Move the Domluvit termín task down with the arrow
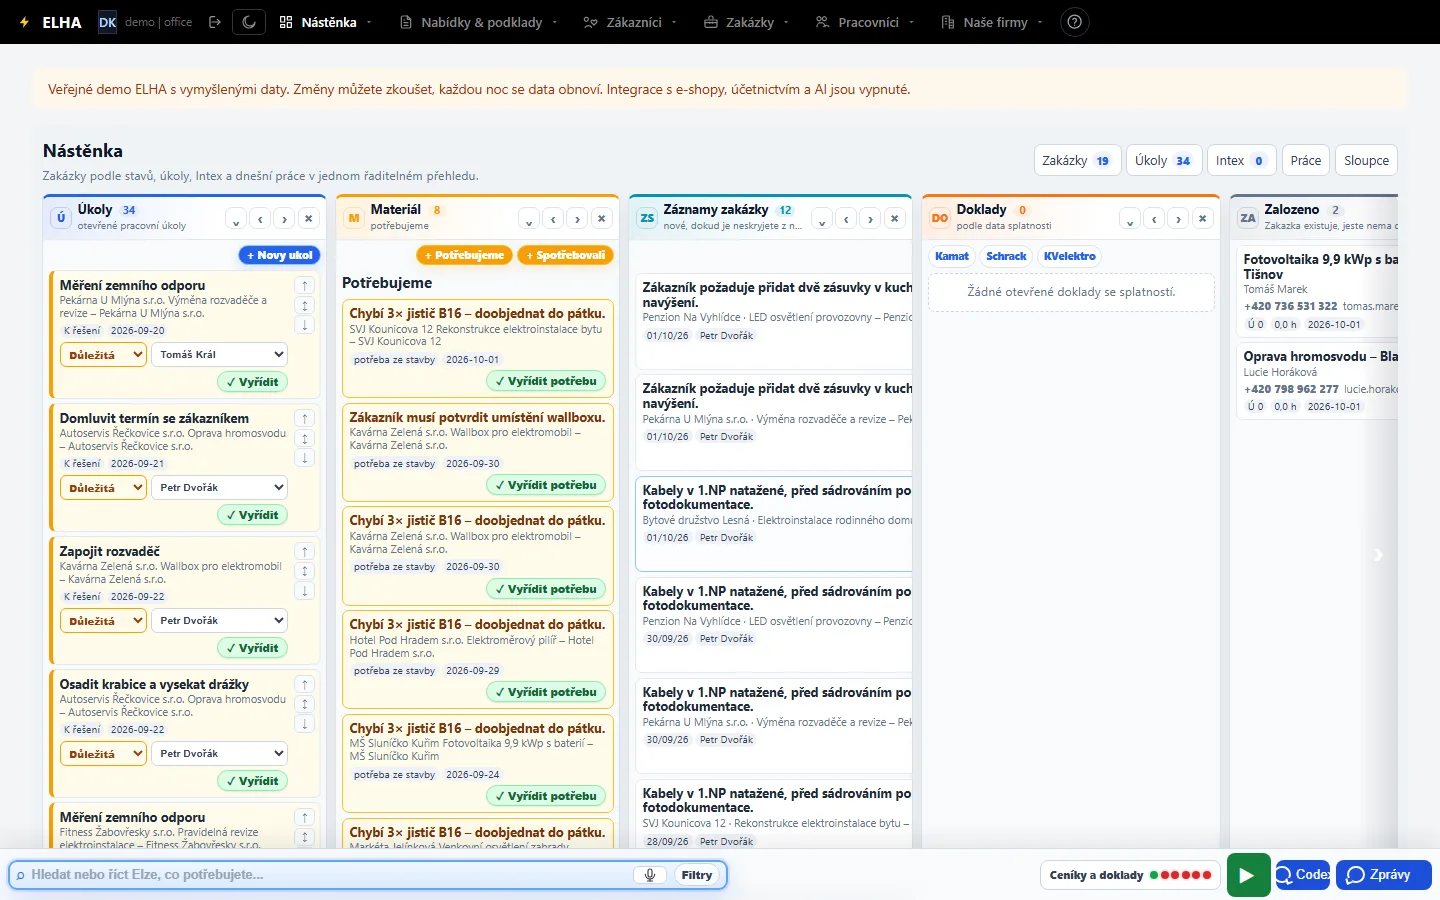 (305, 458)
